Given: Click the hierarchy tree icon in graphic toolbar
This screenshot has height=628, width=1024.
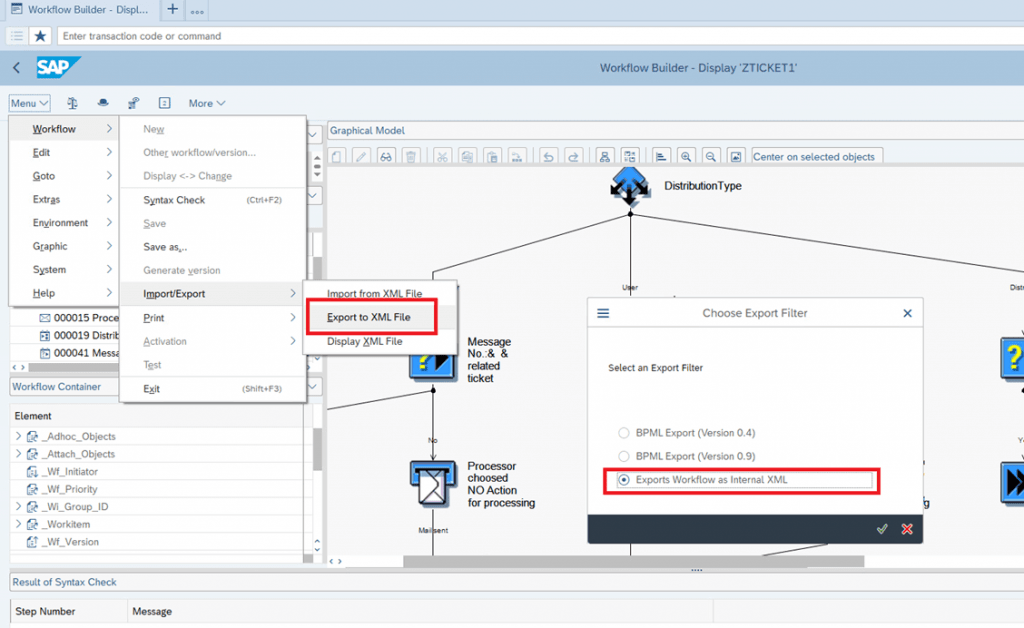Looking at the screenshot, I should click(x=605, y=157).
